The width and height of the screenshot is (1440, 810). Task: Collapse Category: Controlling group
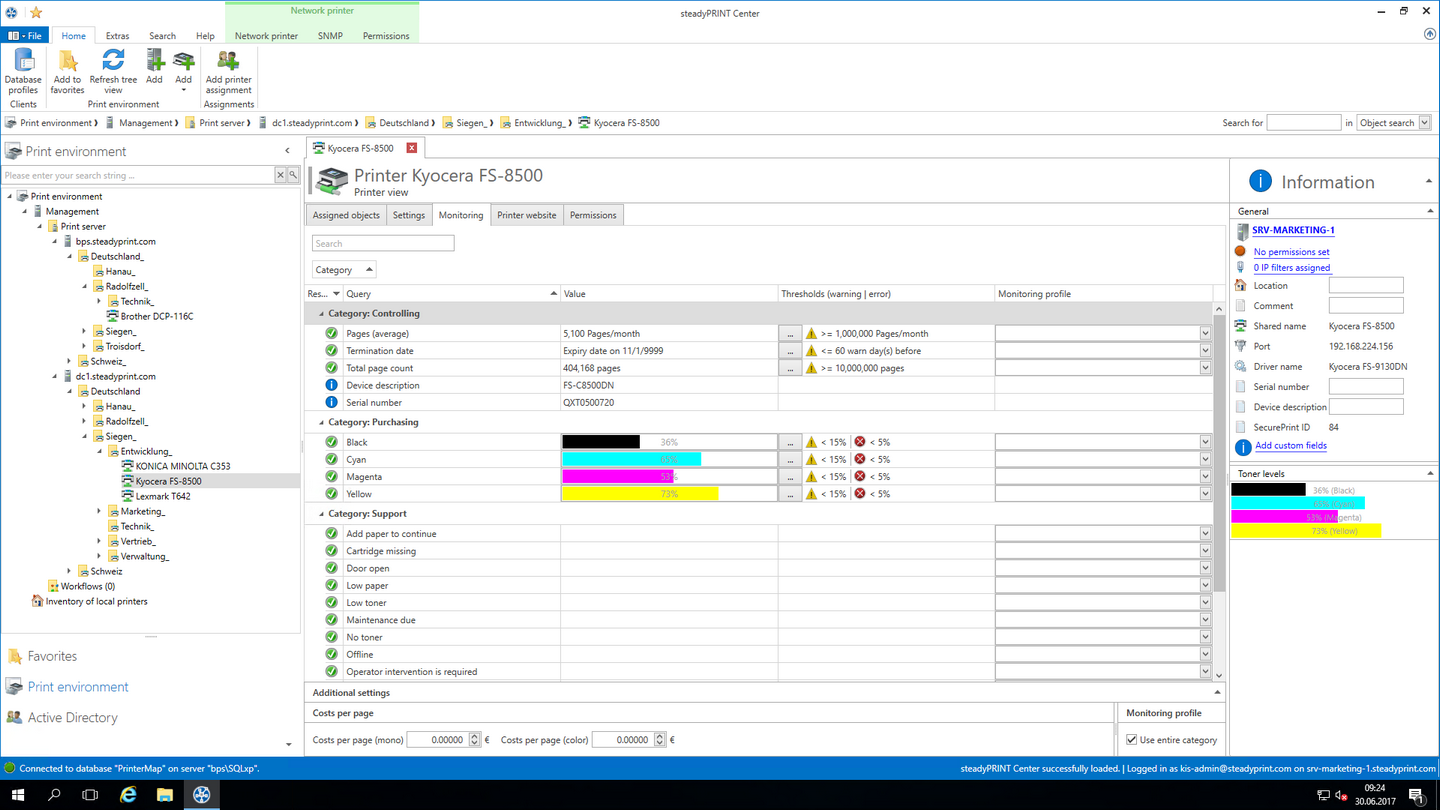[321, 313]
